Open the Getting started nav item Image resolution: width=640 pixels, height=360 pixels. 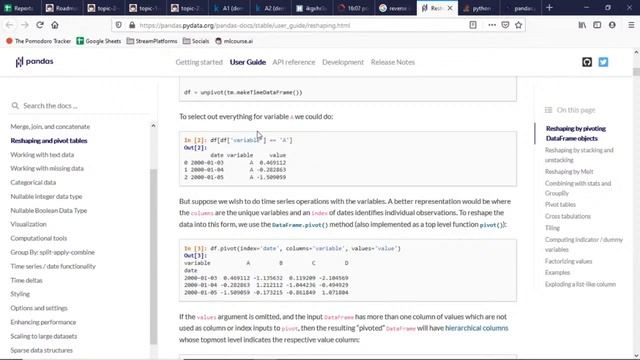[199, 62]
